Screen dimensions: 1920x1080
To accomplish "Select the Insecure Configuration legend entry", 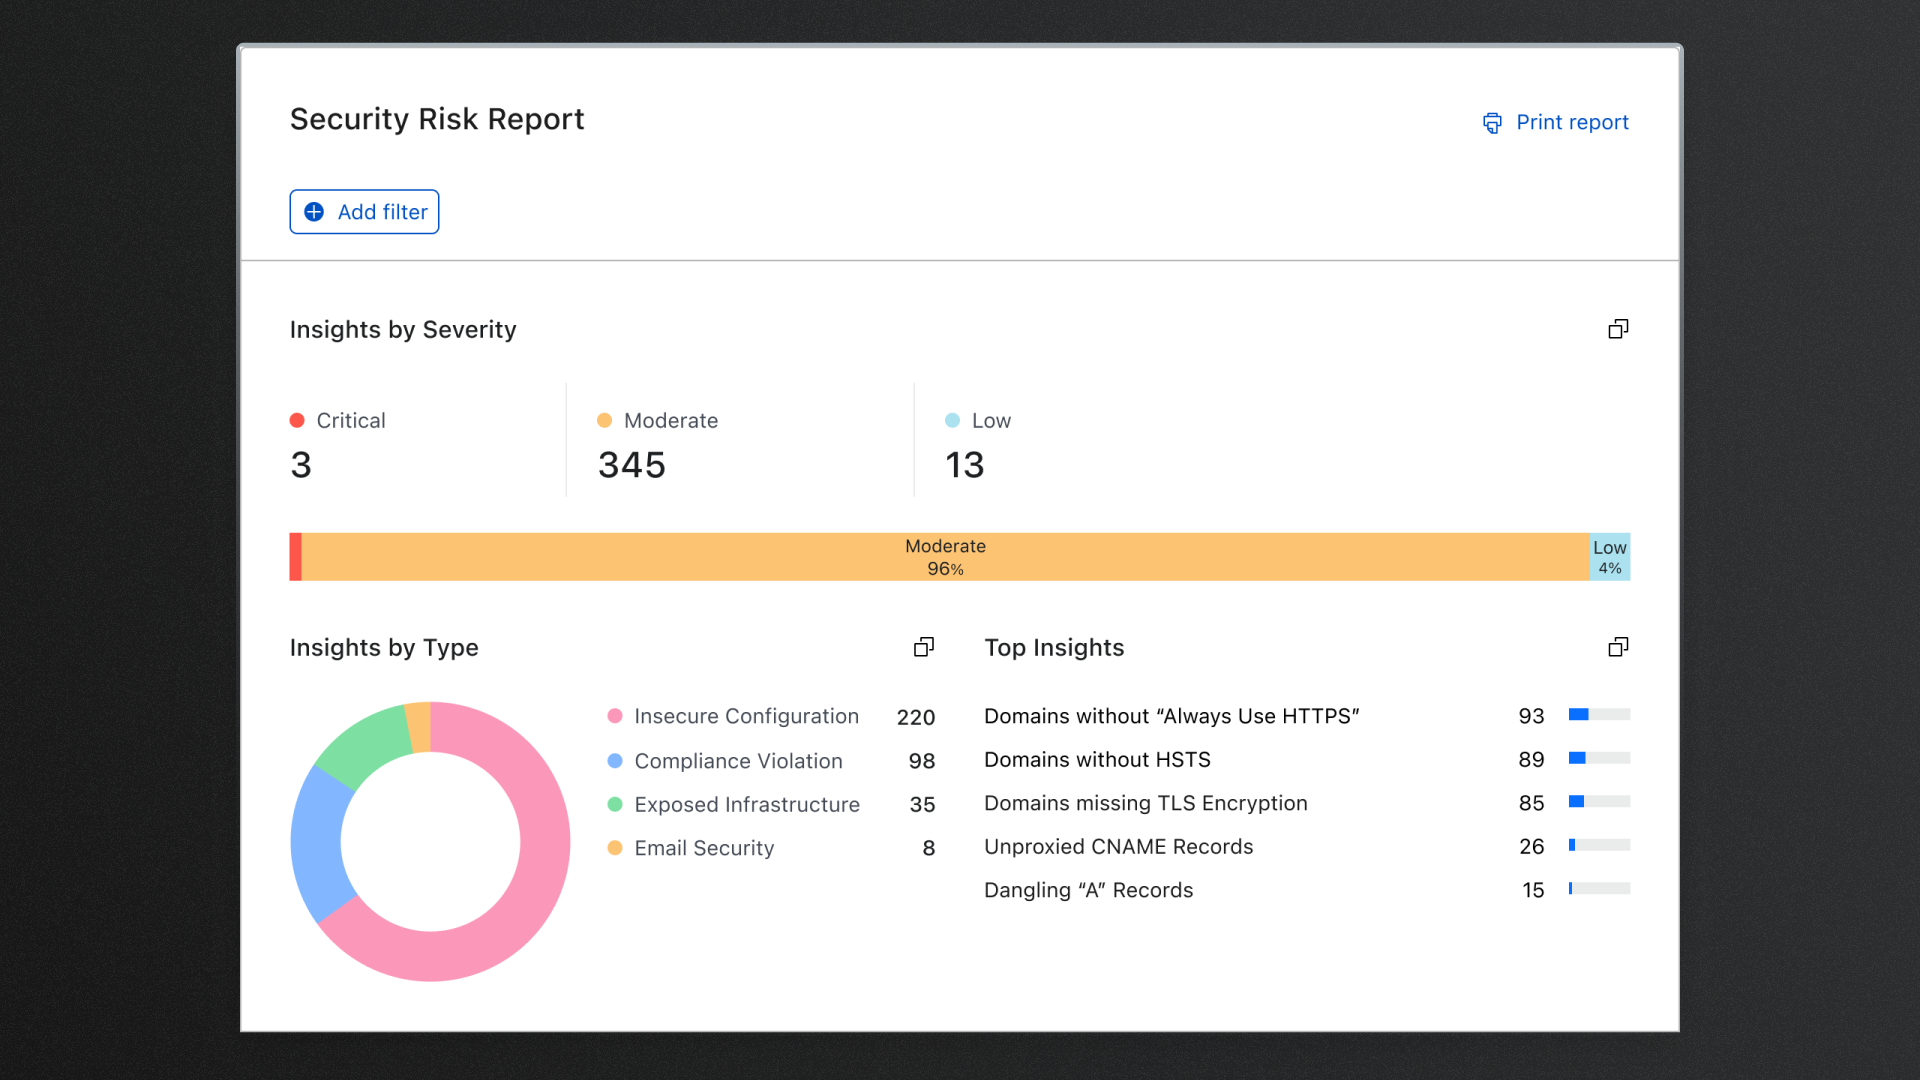I will 746,716.
